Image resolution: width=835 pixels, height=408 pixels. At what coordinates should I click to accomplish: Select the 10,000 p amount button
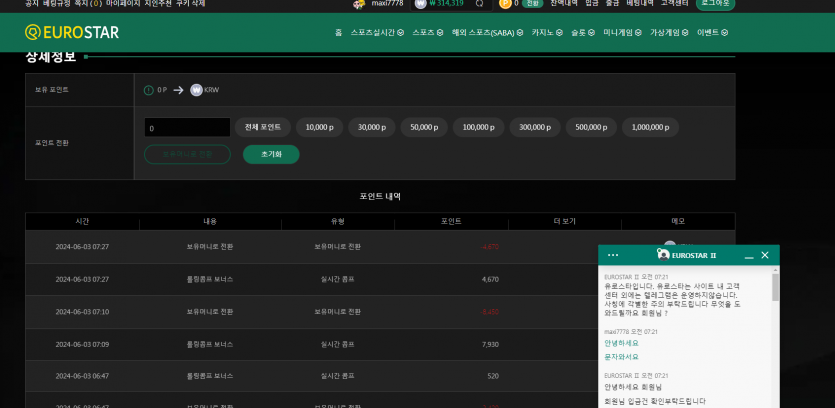320,127
